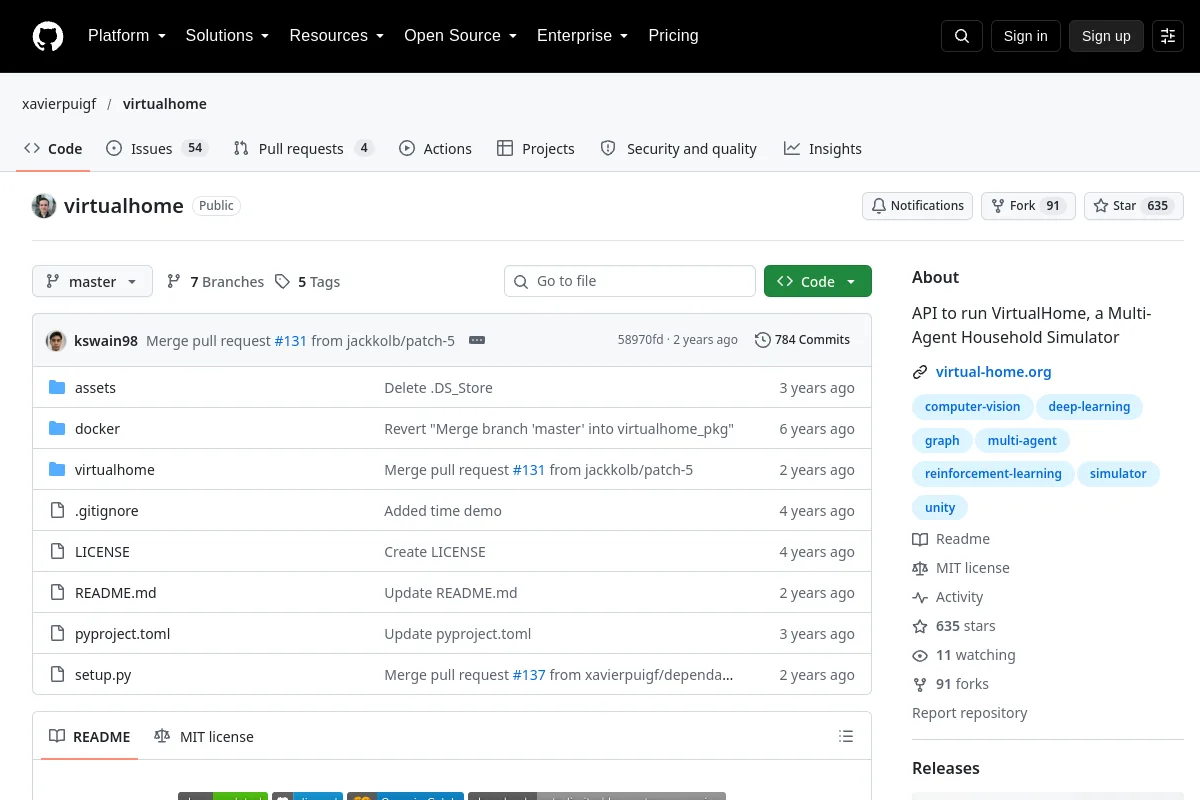Go to the GitHub homepage logo
1200x800 pixels.
tap(48, 36)
